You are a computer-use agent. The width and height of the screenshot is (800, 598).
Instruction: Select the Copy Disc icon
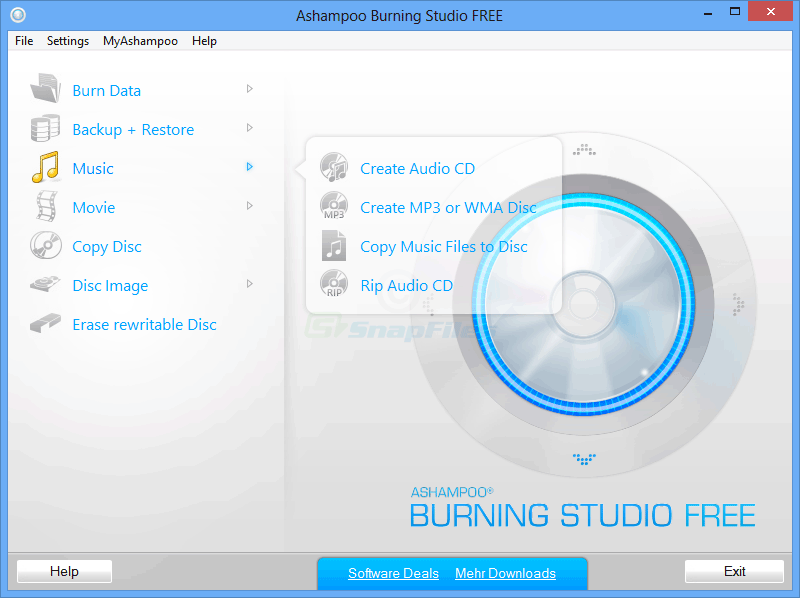(x=45, y=246)
